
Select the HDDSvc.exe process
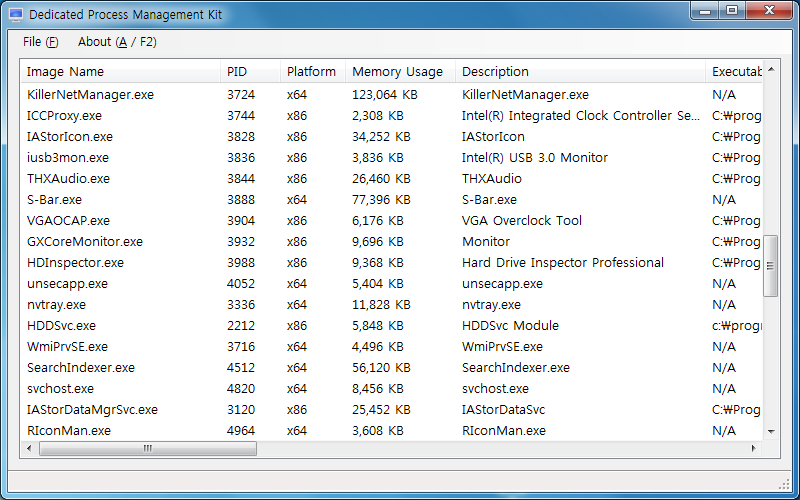61,326
